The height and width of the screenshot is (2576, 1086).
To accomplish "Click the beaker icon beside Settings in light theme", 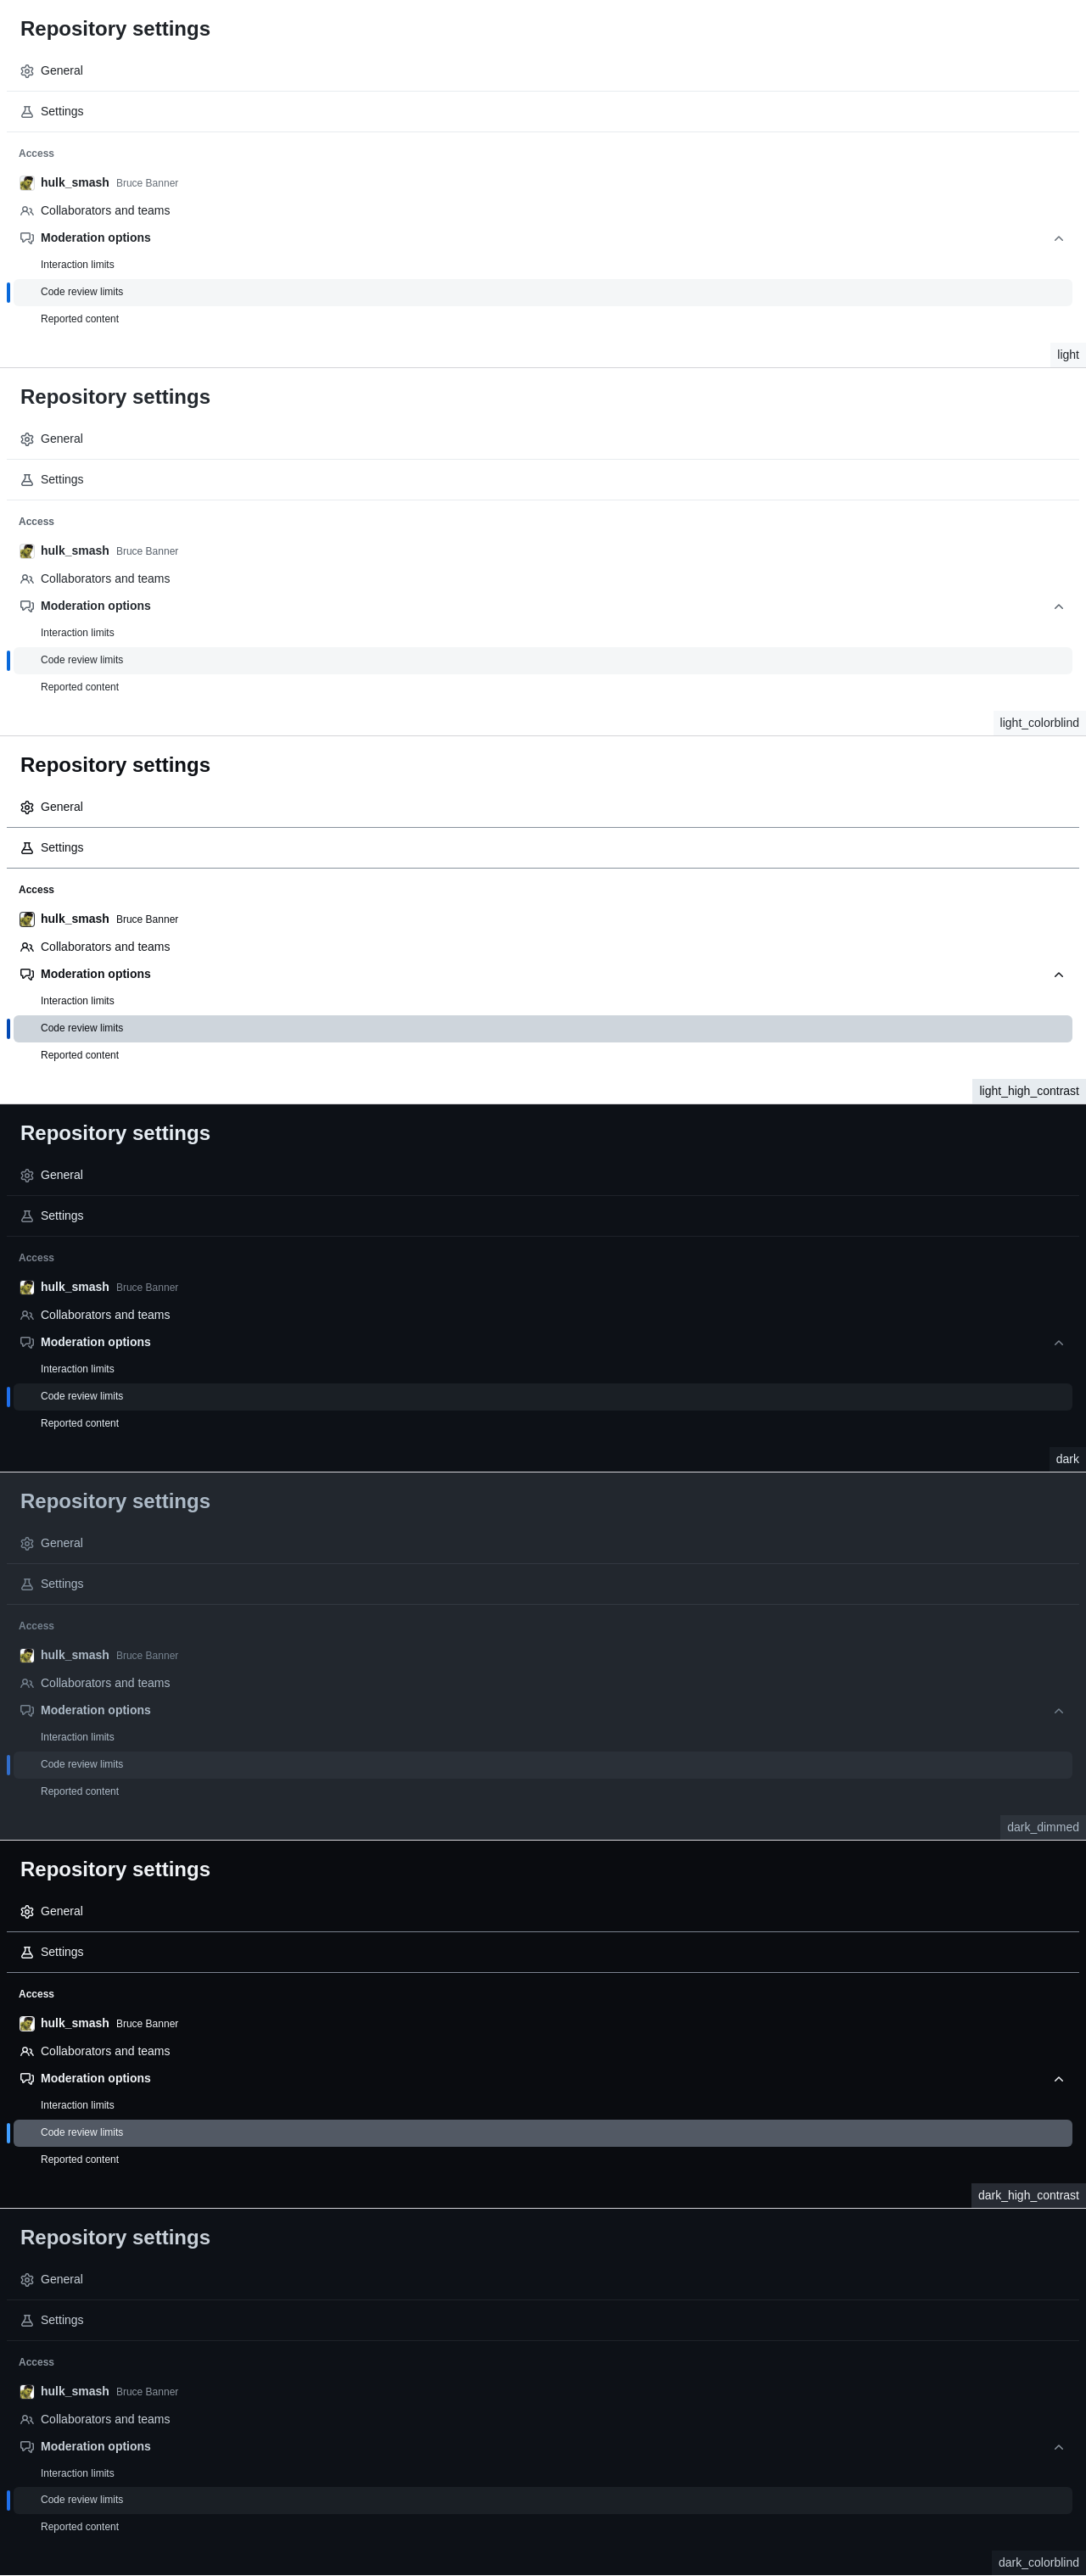I will click(x=27, y=112).
